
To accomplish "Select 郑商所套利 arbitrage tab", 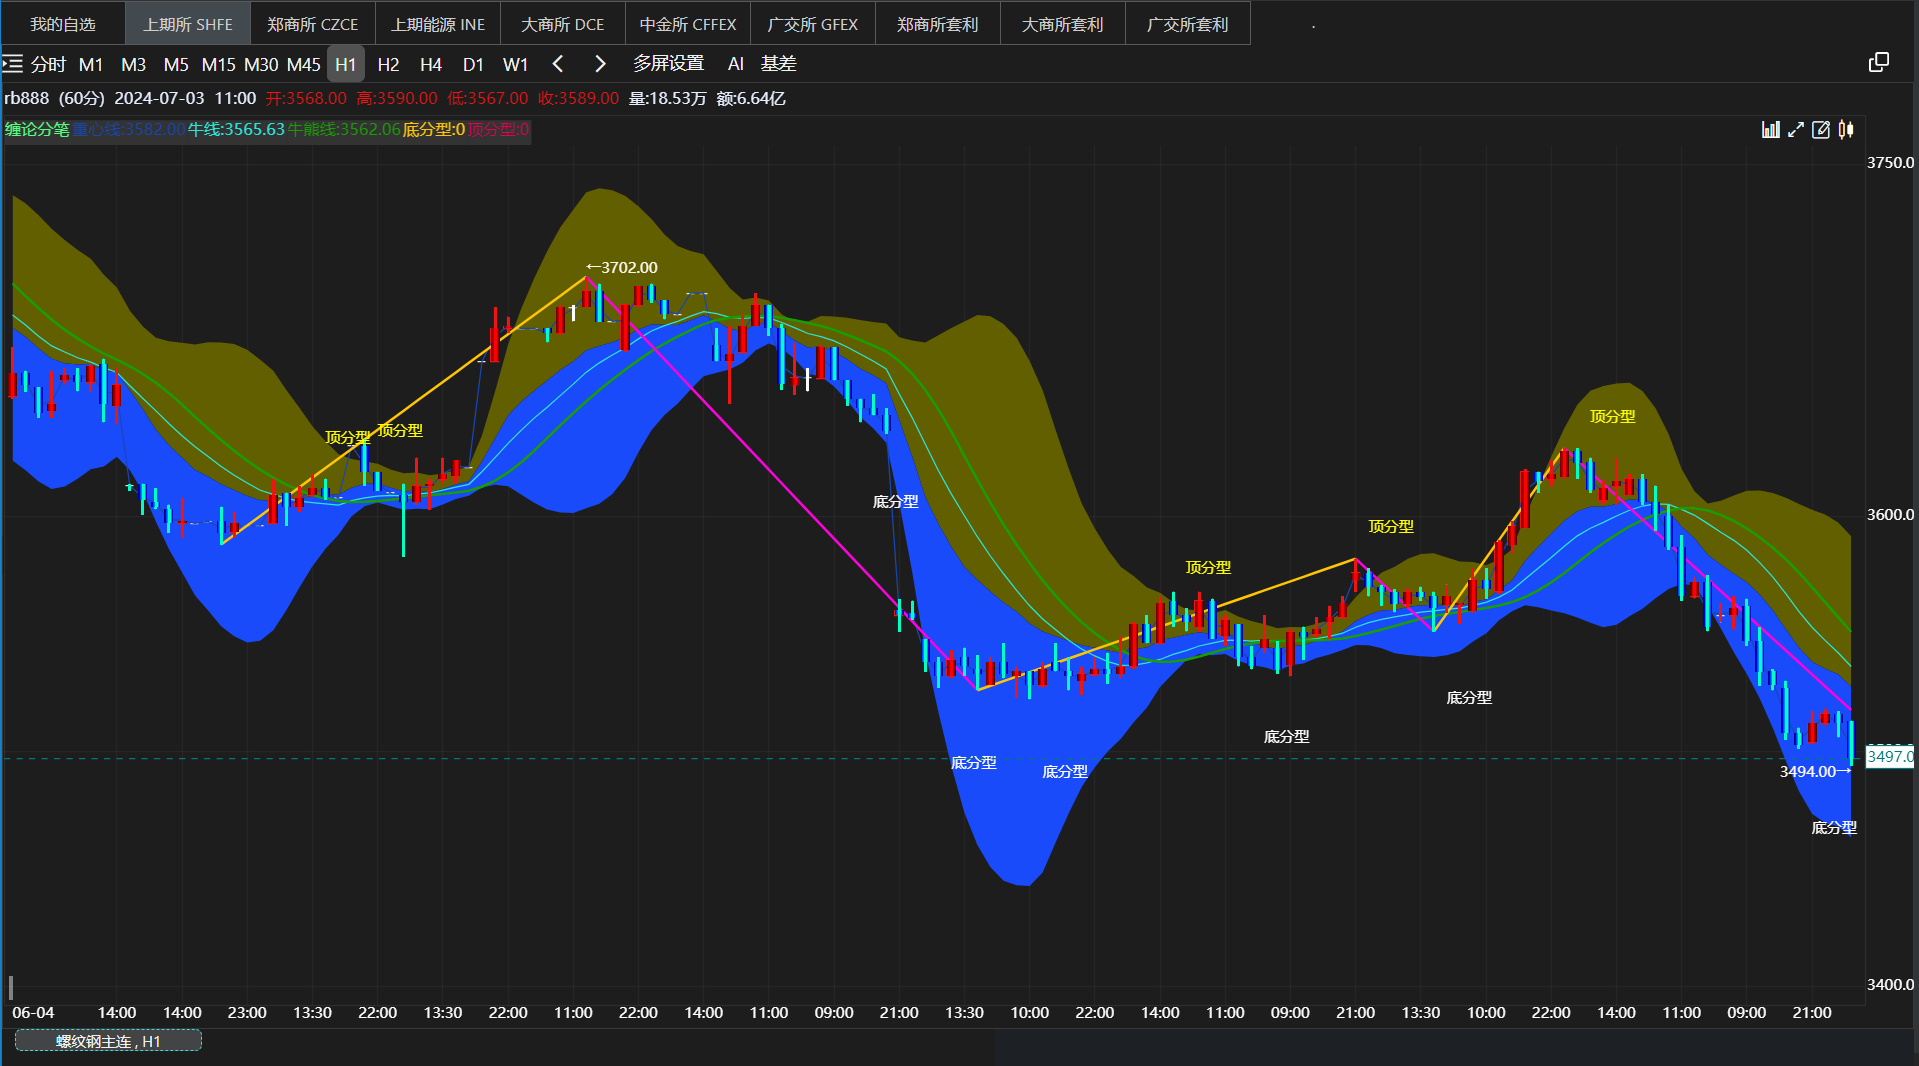I will [938, 24].
